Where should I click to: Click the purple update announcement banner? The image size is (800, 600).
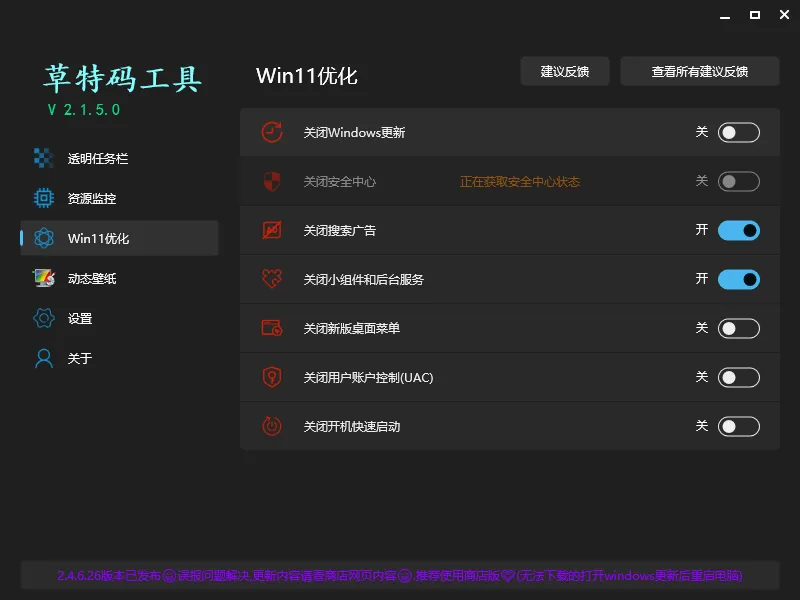[399, 576]
